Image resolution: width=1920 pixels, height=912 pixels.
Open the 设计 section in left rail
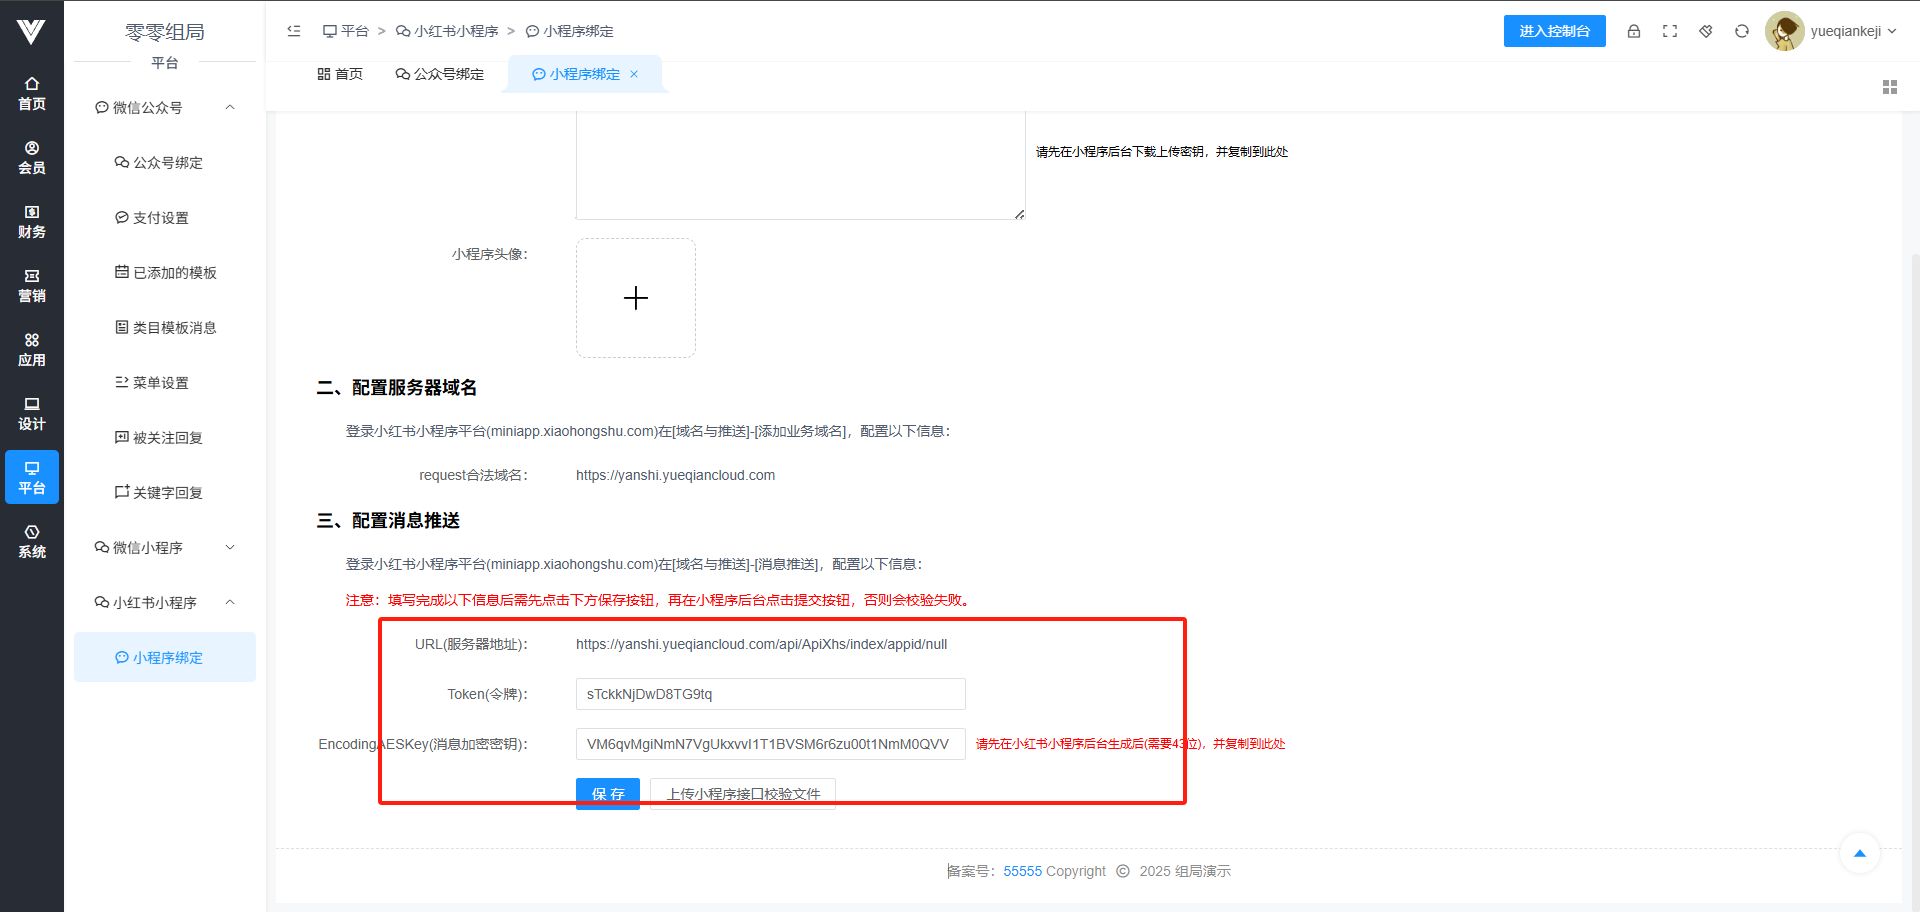pyautogui.click(x=32, y=413)
